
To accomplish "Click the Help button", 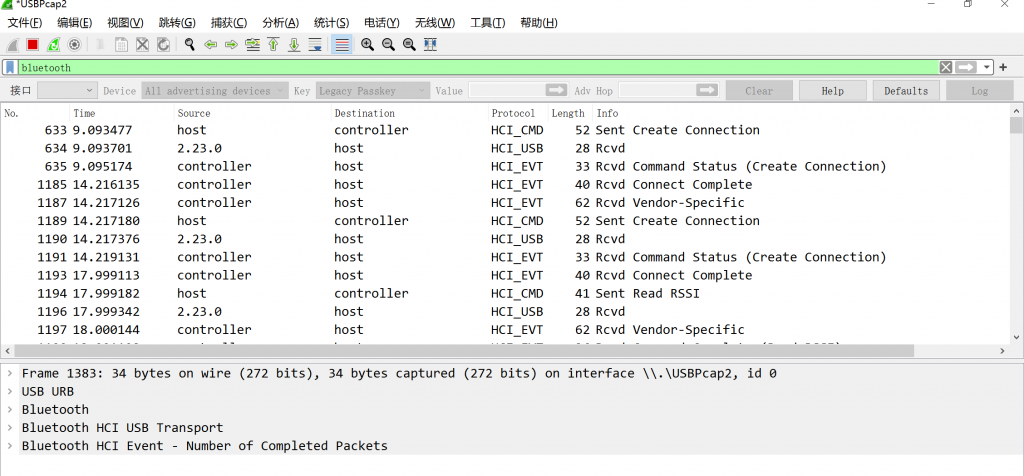I will click(x=832, y=91).
